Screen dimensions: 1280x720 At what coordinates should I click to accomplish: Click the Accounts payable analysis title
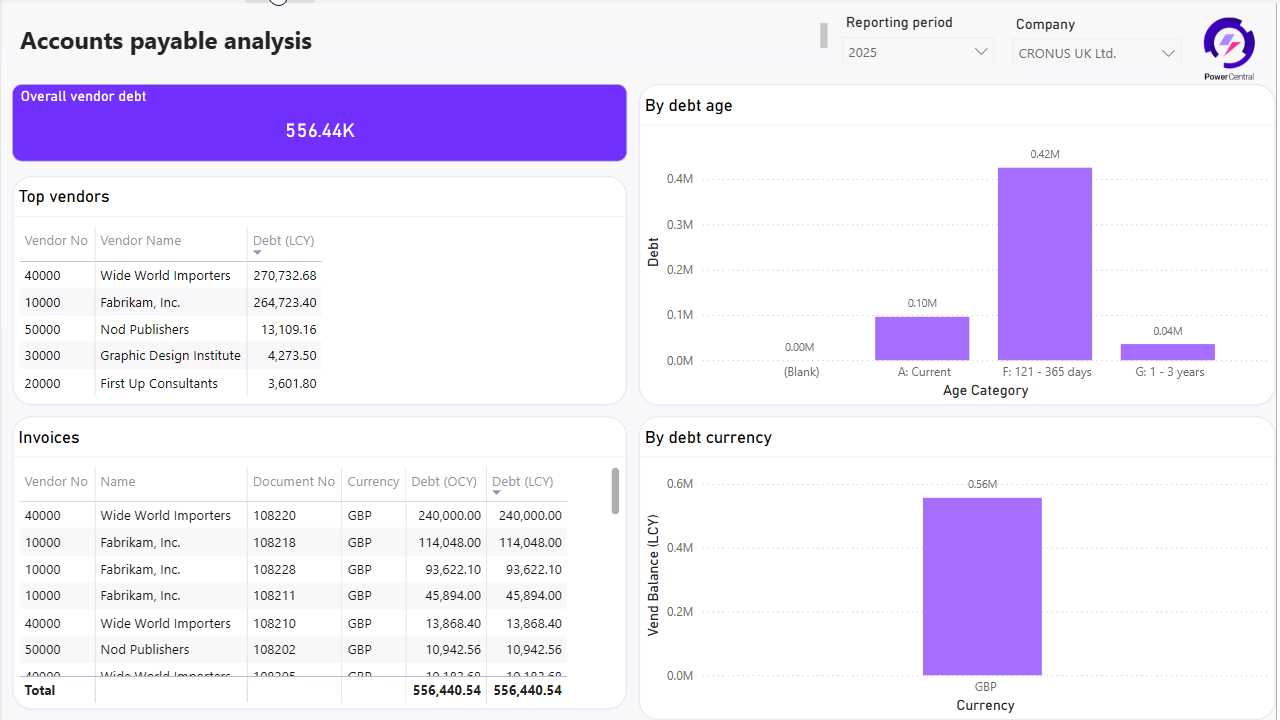click(x=166, y=41)
